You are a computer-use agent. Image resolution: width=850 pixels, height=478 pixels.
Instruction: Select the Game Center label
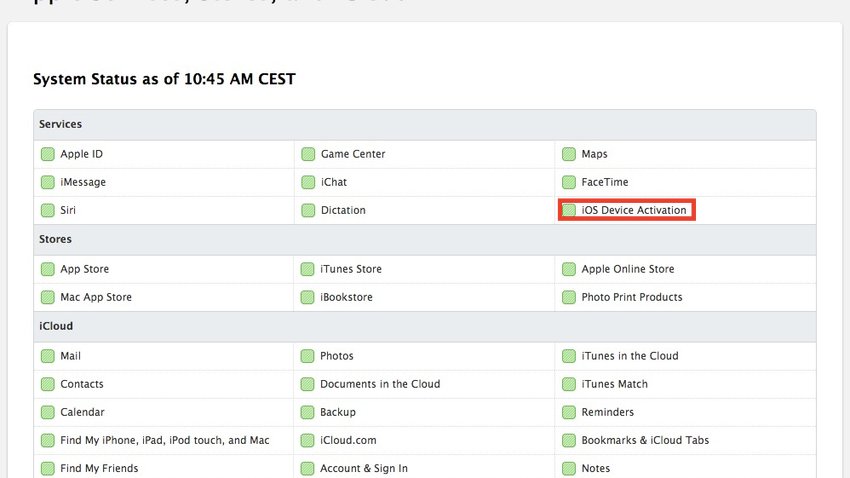(353, 154)
